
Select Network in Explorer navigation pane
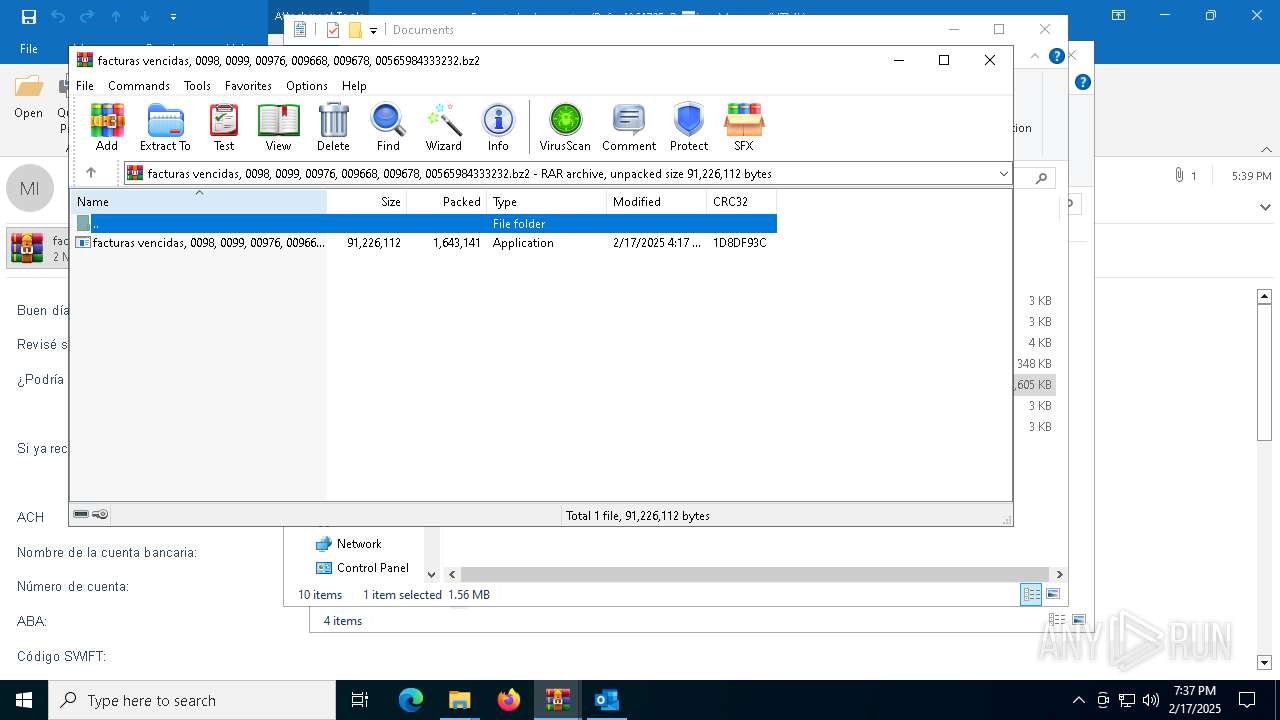point(358,544)
